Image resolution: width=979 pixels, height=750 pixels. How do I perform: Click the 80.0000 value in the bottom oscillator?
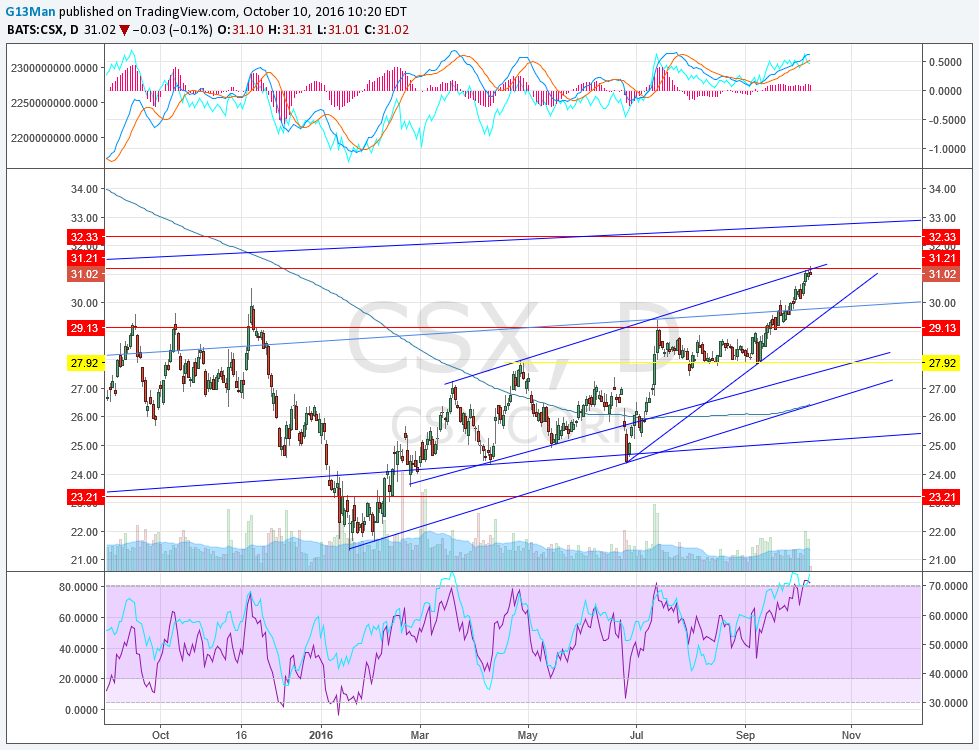click(x=79, y=587)
